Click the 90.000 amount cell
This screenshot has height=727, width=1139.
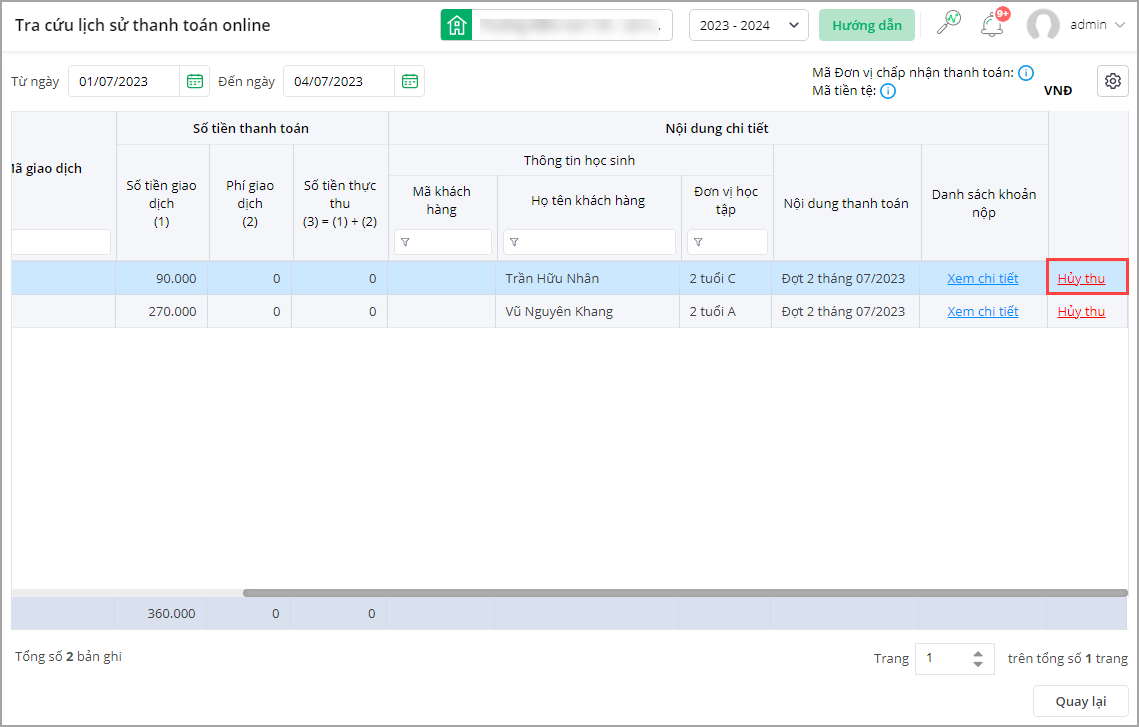point(161,278)
